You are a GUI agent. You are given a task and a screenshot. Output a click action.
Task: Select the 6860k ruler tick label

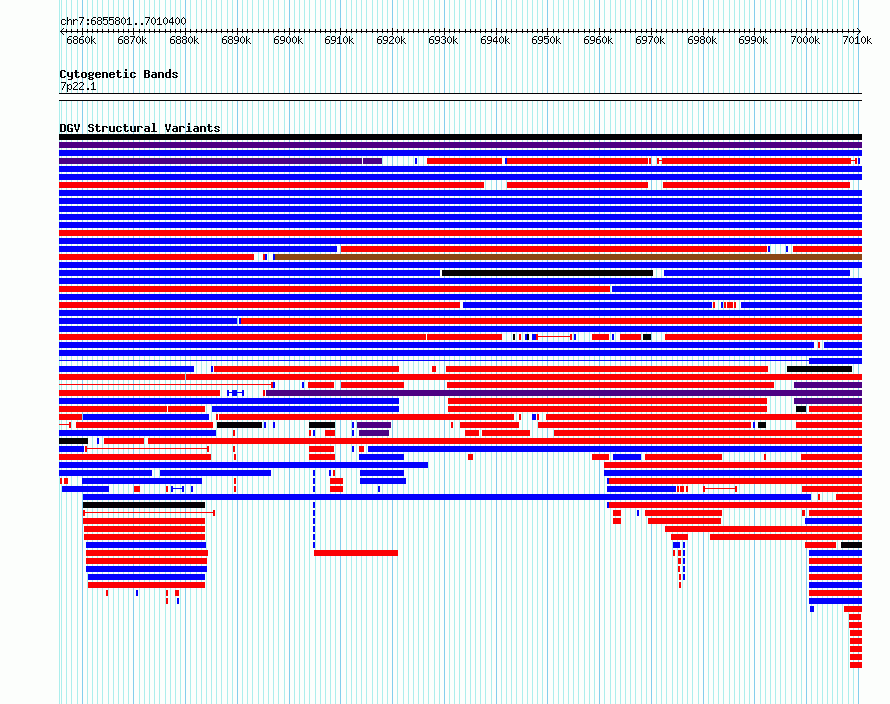coord(81,40)
